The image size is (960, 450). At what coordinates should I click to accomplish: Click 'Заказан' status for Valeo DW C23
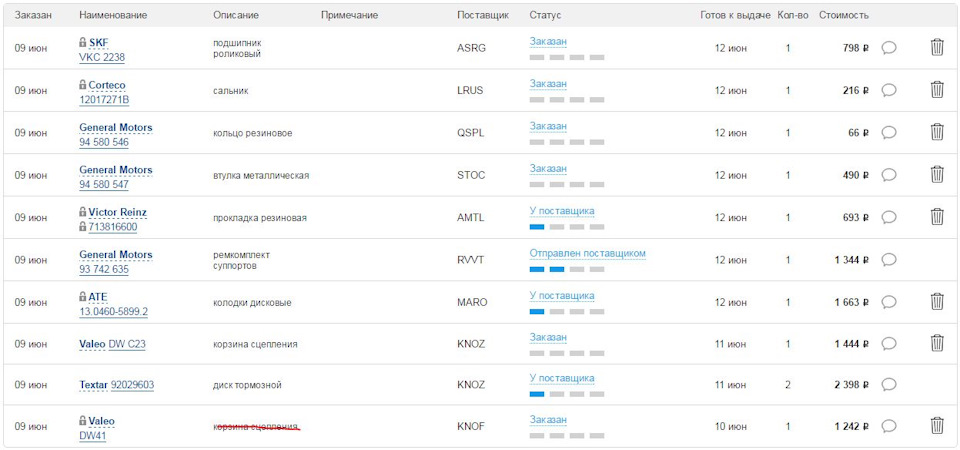548,338
